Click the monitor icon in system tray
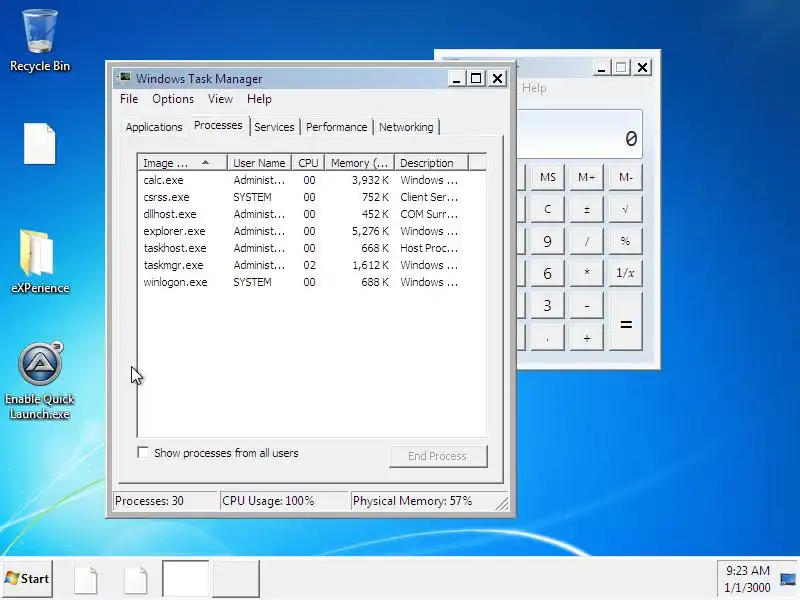 (788, 579)
